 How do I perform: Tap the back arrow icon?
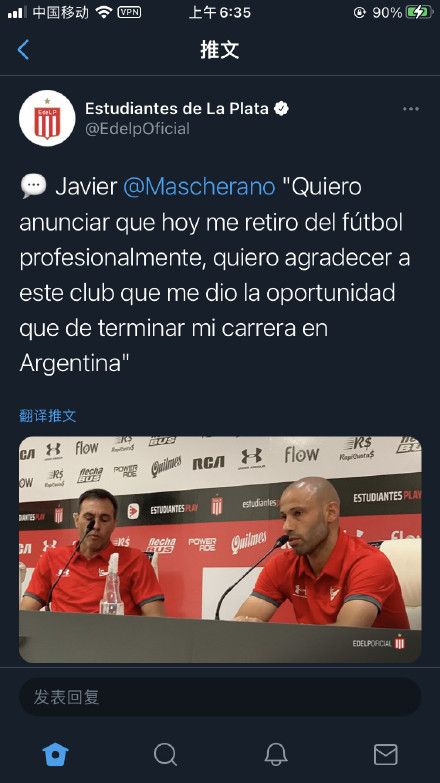[x=23, y=49]
